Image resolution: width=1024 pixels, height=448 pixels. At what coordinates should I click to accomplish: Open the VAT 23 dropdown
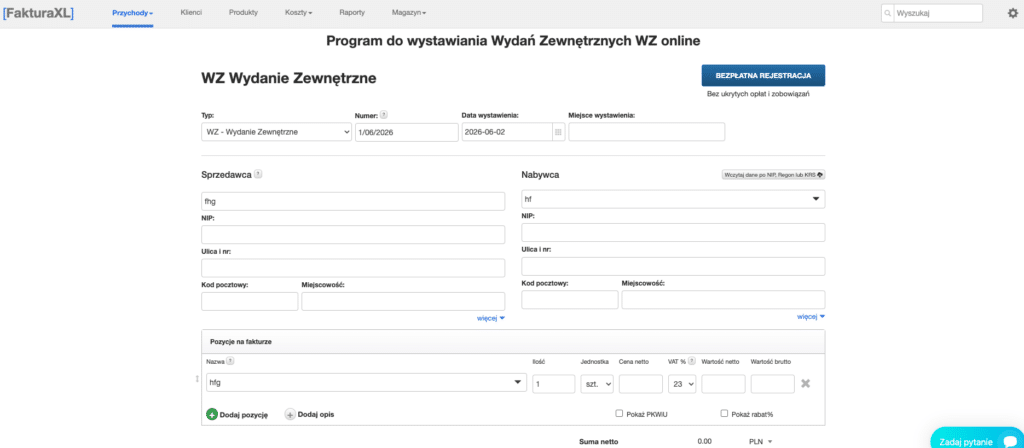click(682, 384)
